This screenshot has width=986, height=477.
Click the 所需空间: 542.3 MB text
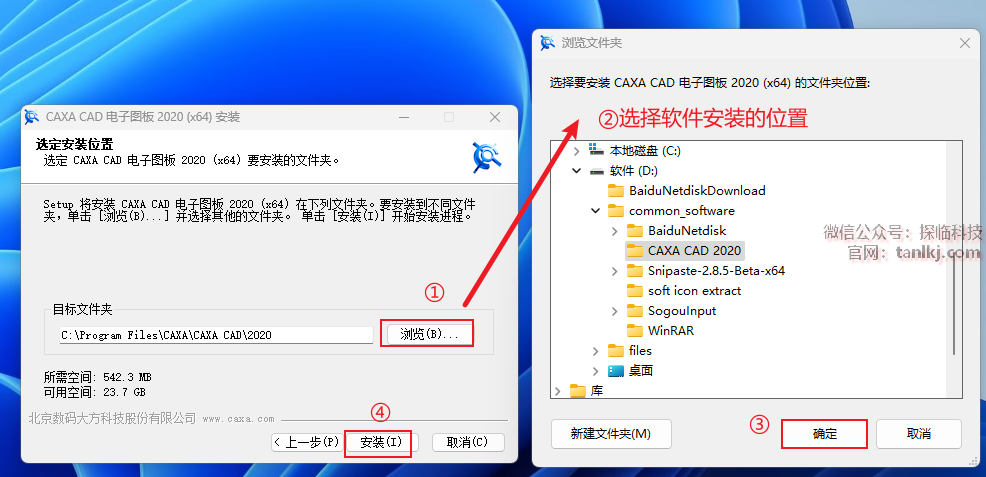[x=97, y=378]
